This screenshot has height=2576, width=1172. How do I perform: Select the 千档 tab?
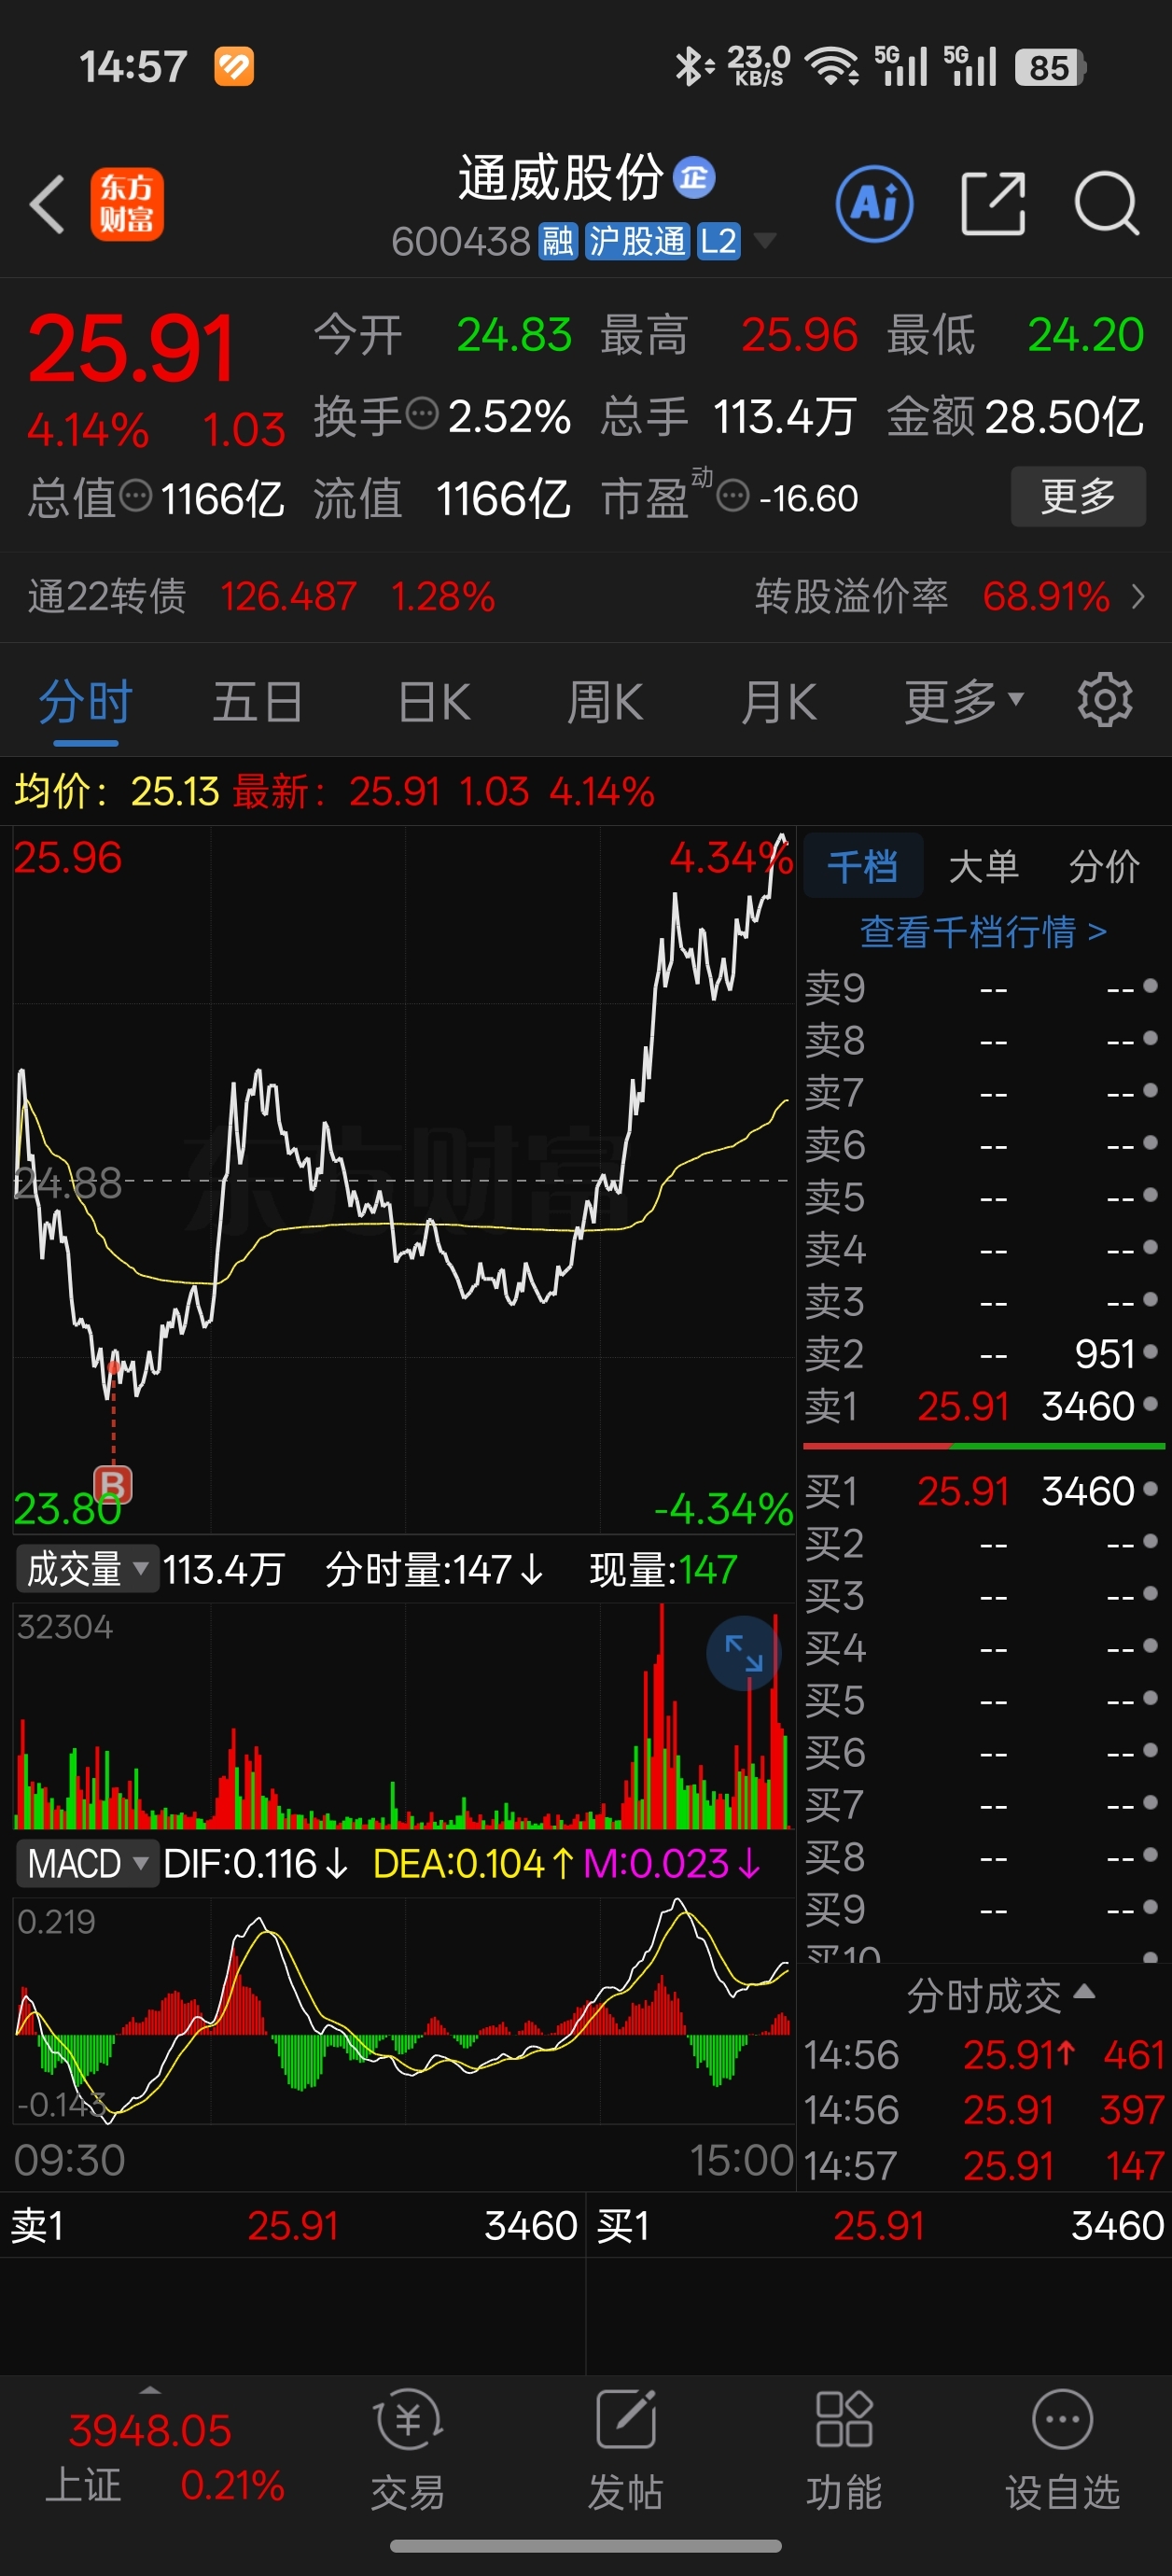[863, 866]
